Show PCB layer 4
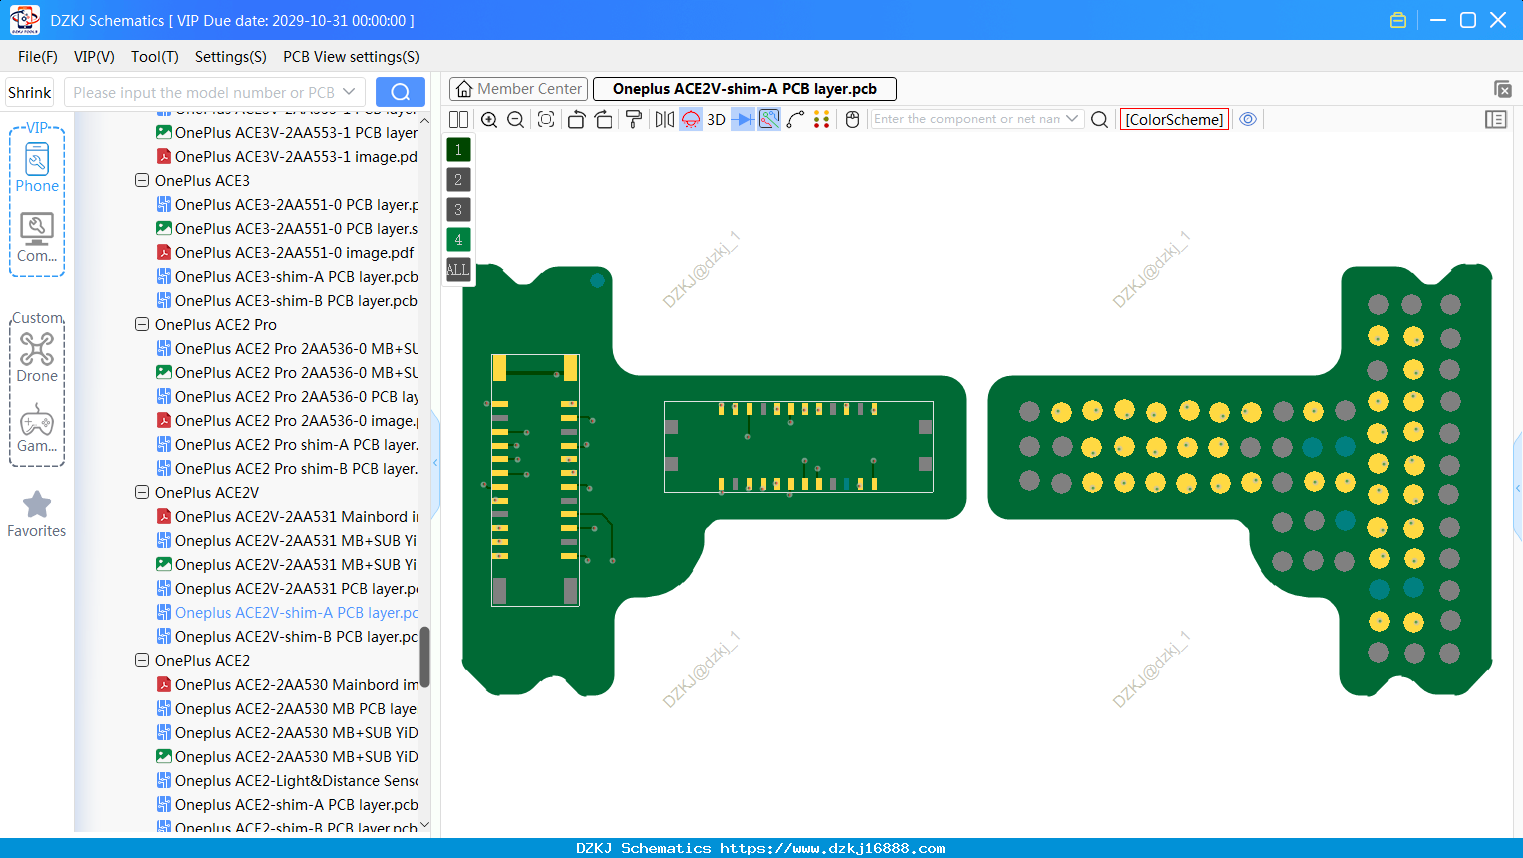This screenshot has width=1523, height=858. click(x=458, y=240)
